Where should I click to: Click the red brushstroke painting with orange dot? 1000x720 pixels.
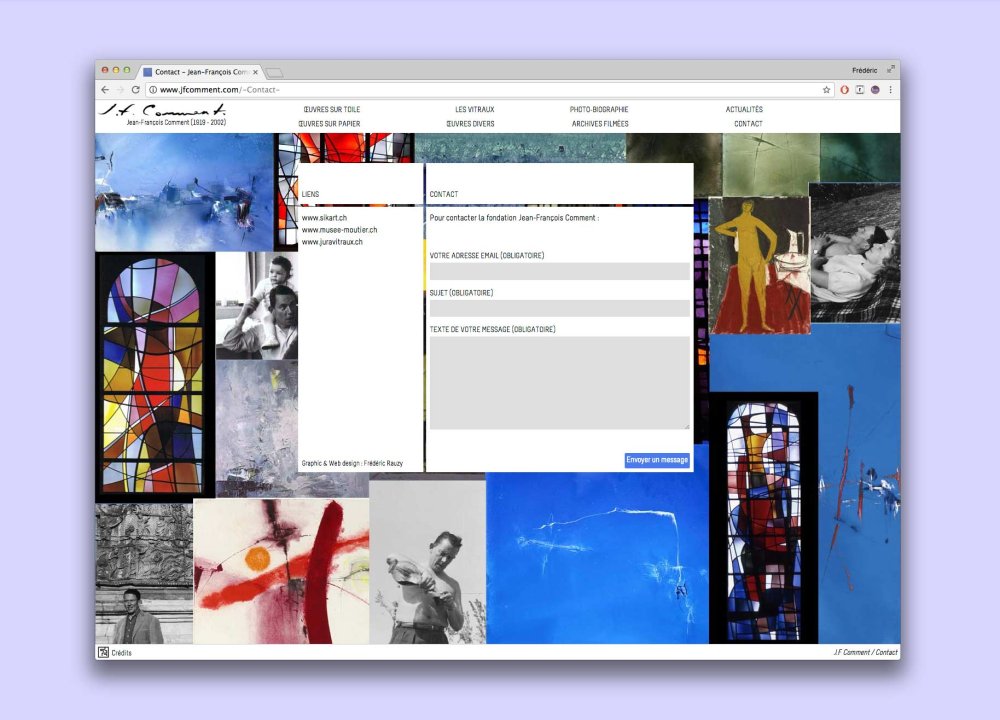pyautogui.click(x=281, y=571)
